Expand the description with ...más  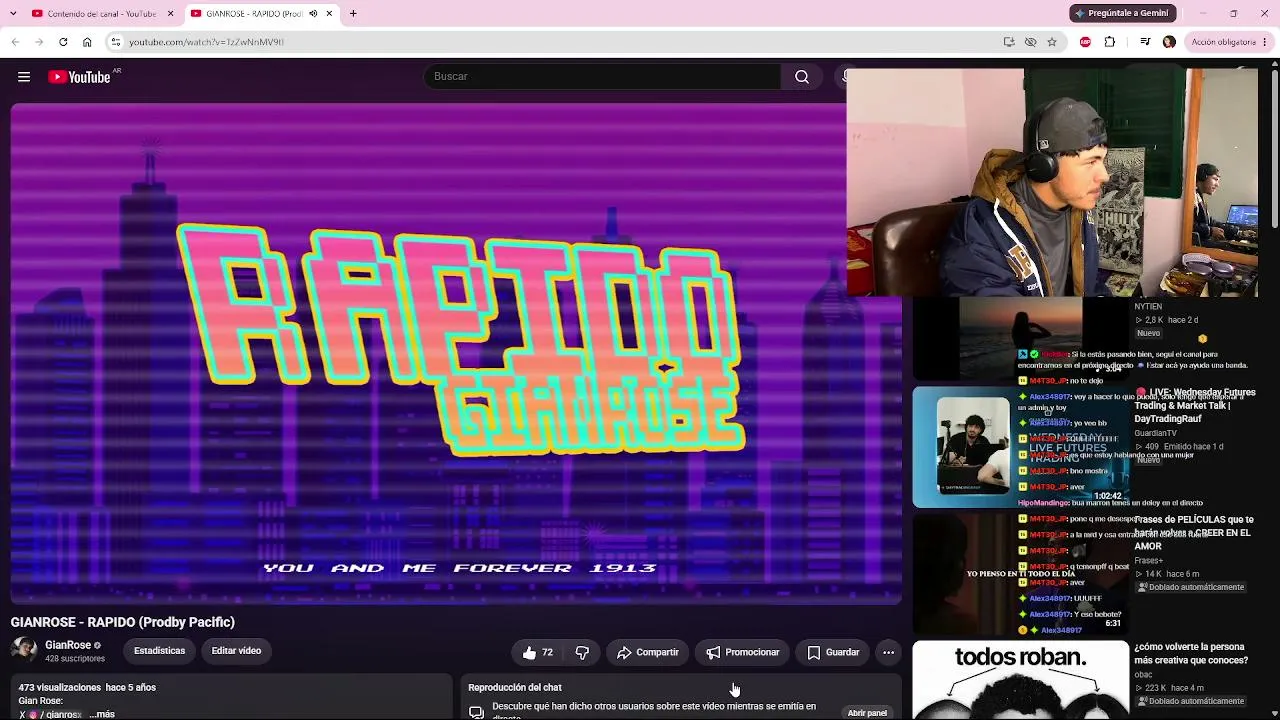pyautogui.click(x=102, y=714)
